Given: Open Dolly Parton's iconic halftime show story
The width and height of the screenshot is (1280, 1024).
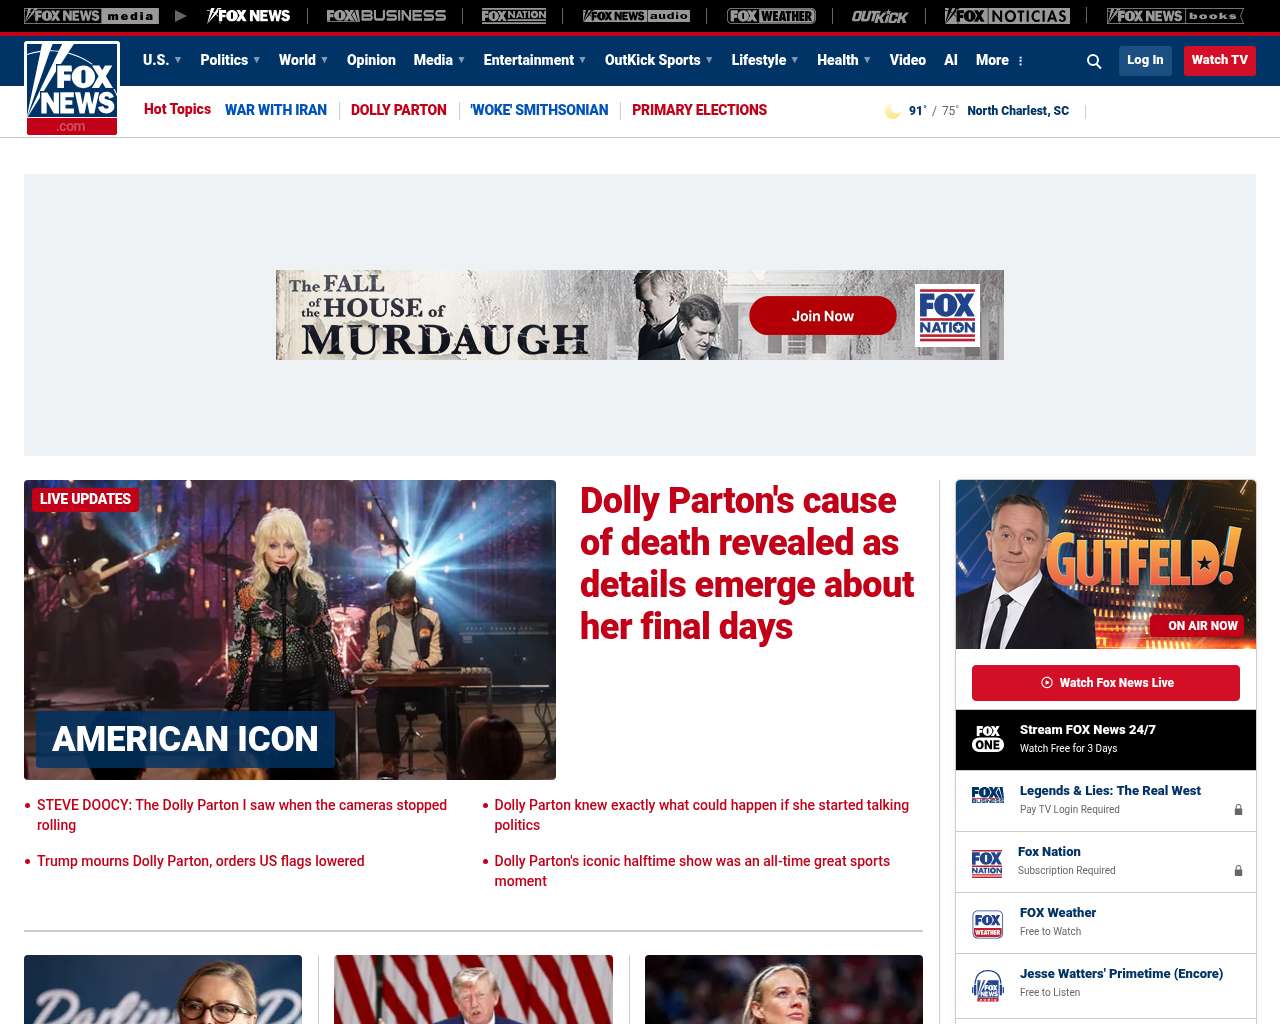Looking at the screenshot, I should pos(692,871).
